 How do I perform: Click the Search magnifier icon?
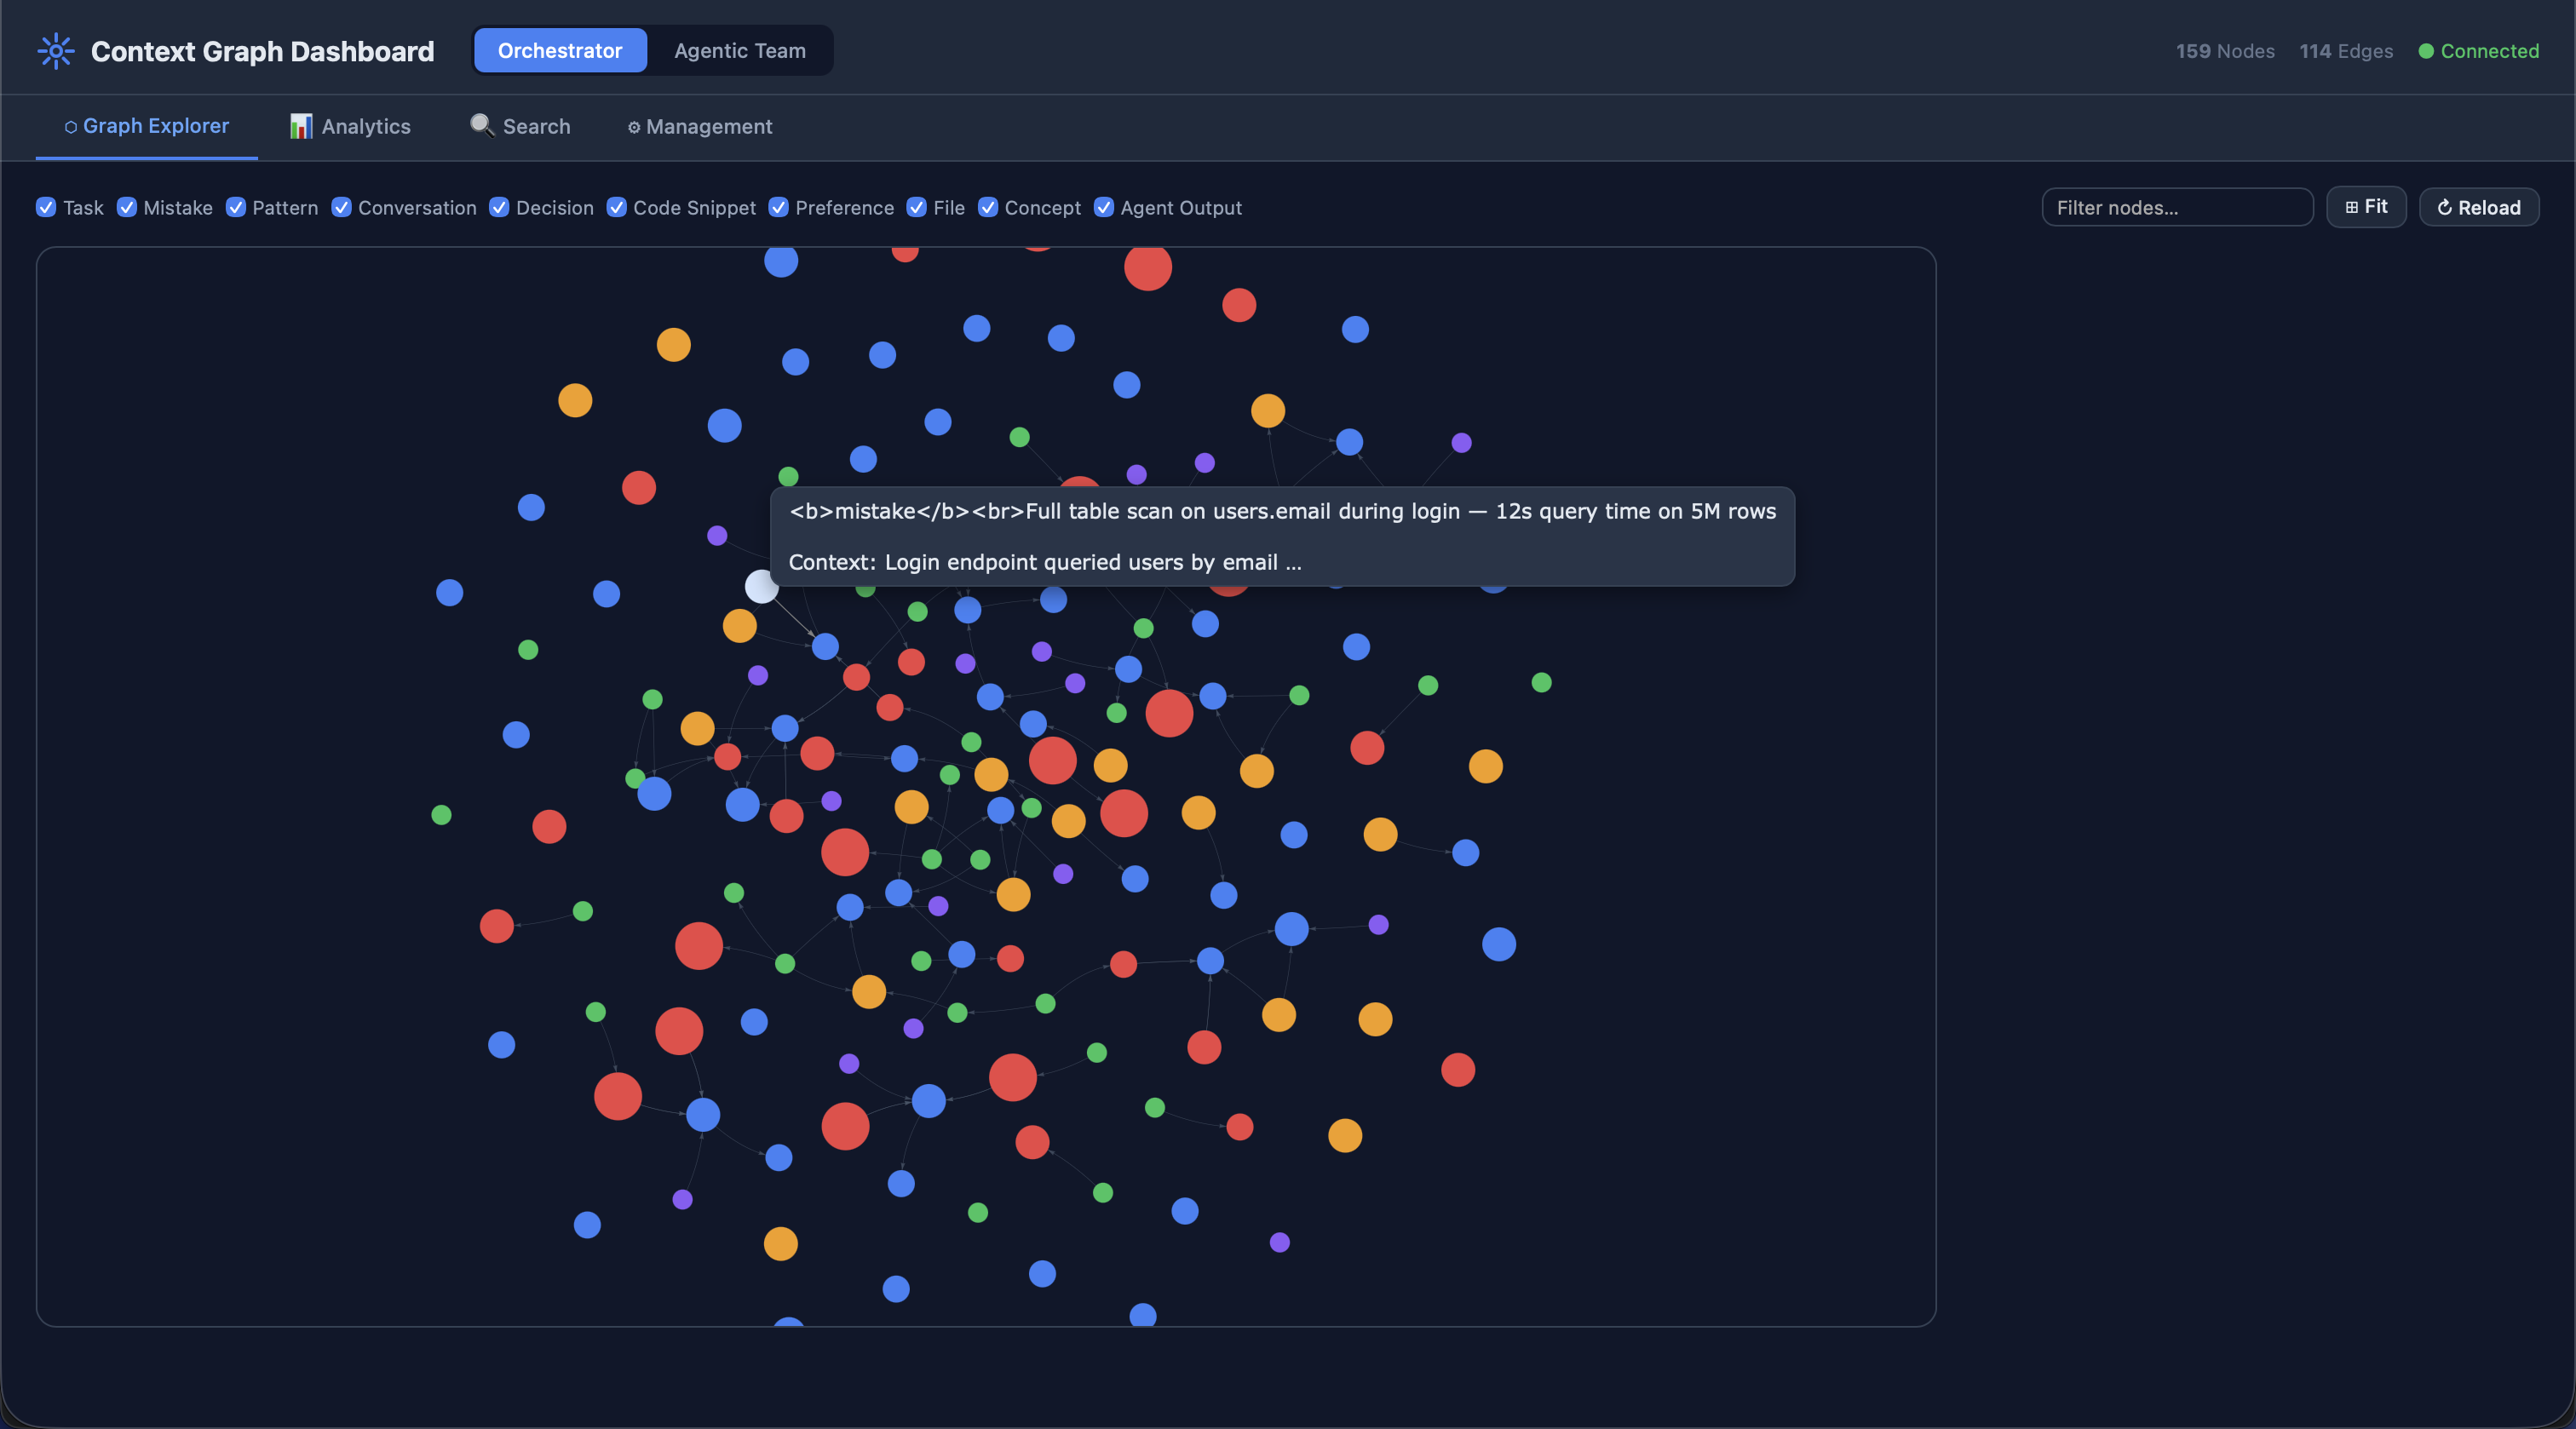pos(481,125)
